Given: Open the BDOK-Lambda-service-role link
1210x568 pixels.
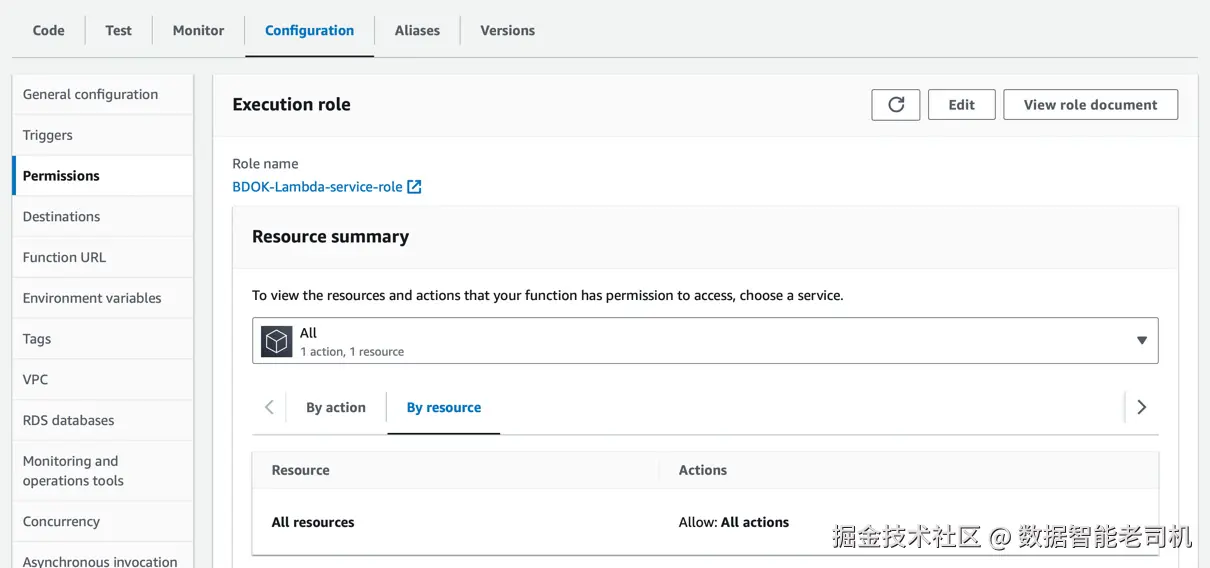Looking at the screenshot, I should point(317,187).
